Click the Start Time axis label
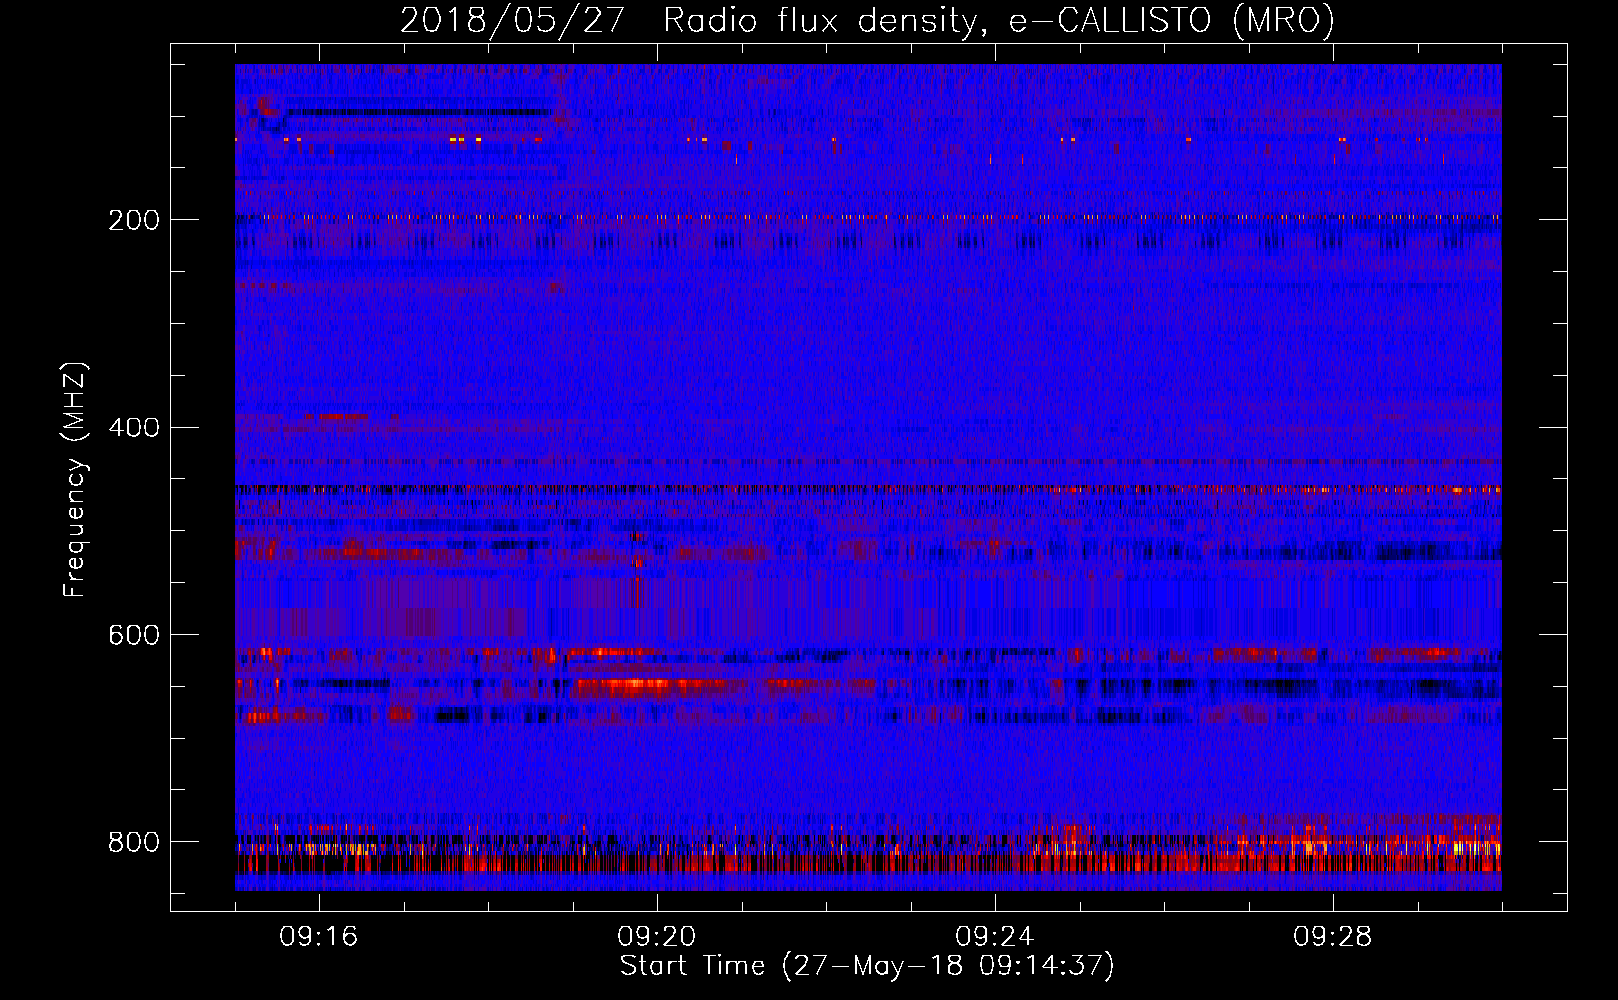 click(867, 966)
